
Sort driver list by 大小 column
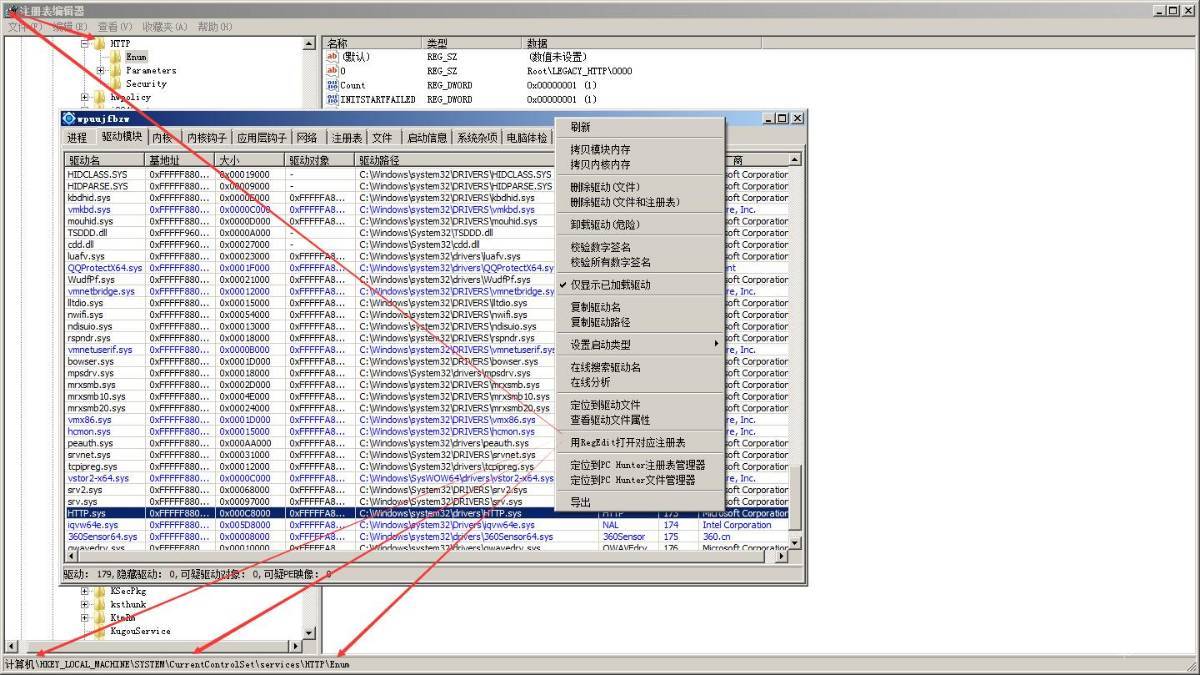click(x=251, y=160)
